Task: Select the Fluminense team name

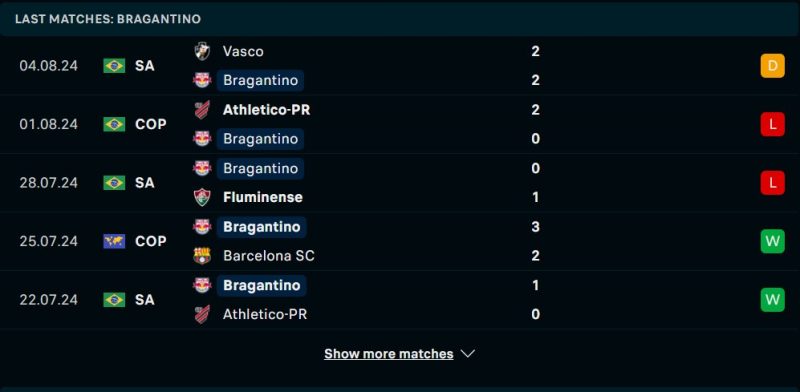Action: (263, 197)
